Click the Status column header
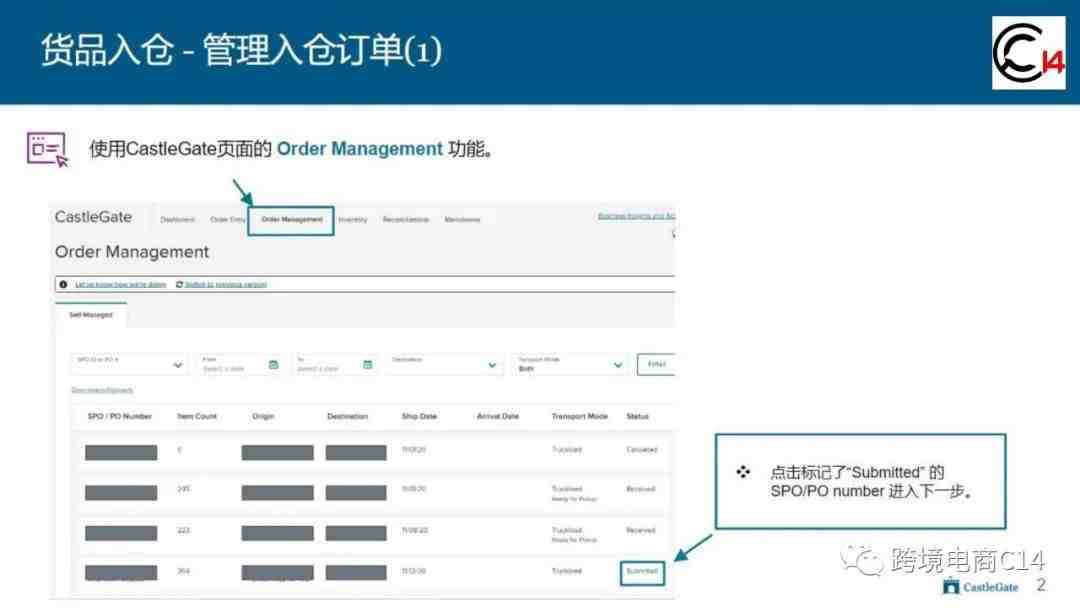 (x=638, y=417)
